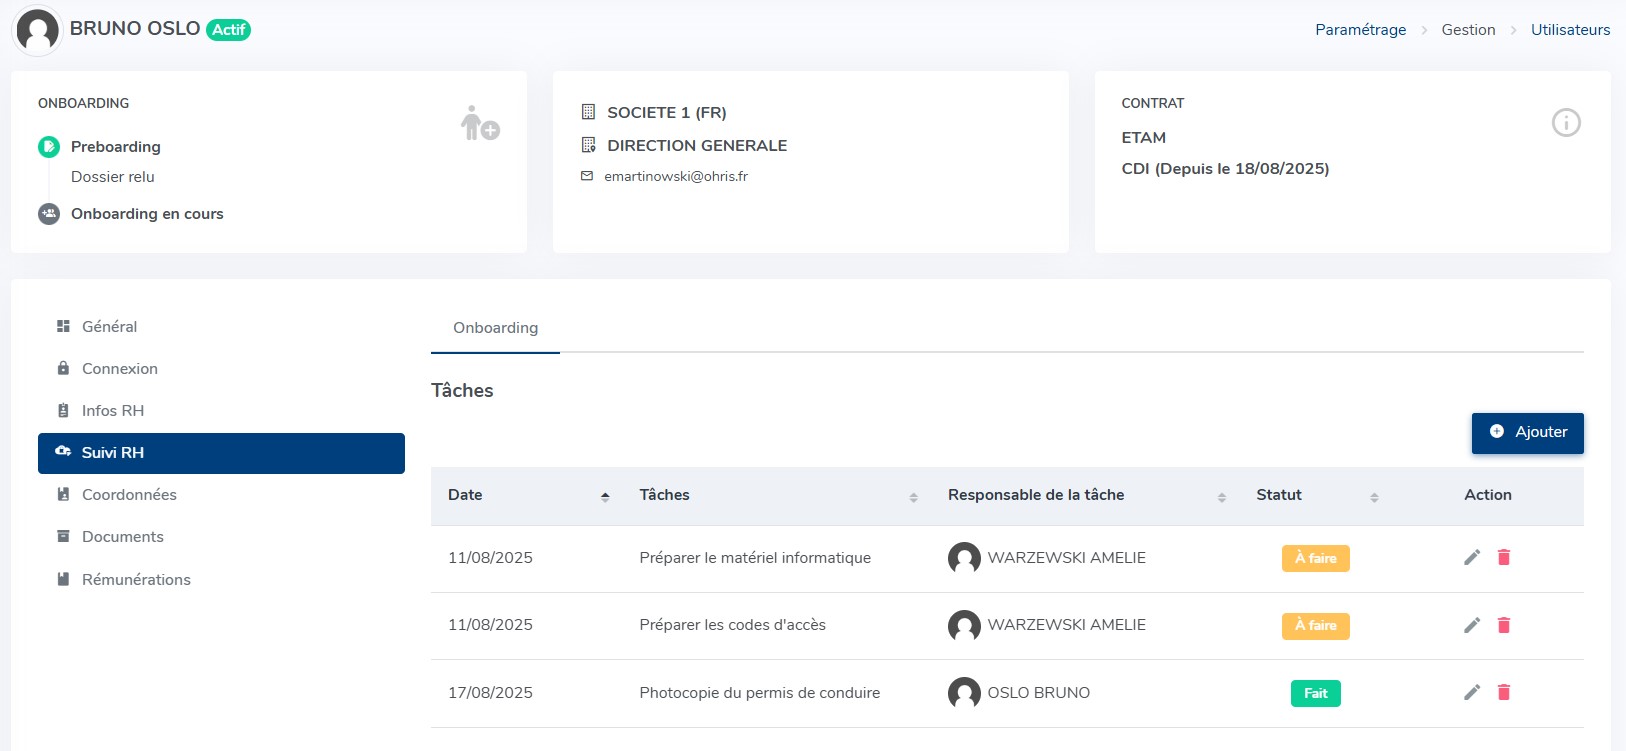
Task: Click the OSLO BRUNO responsible avatar
Action: coord(964,693)
